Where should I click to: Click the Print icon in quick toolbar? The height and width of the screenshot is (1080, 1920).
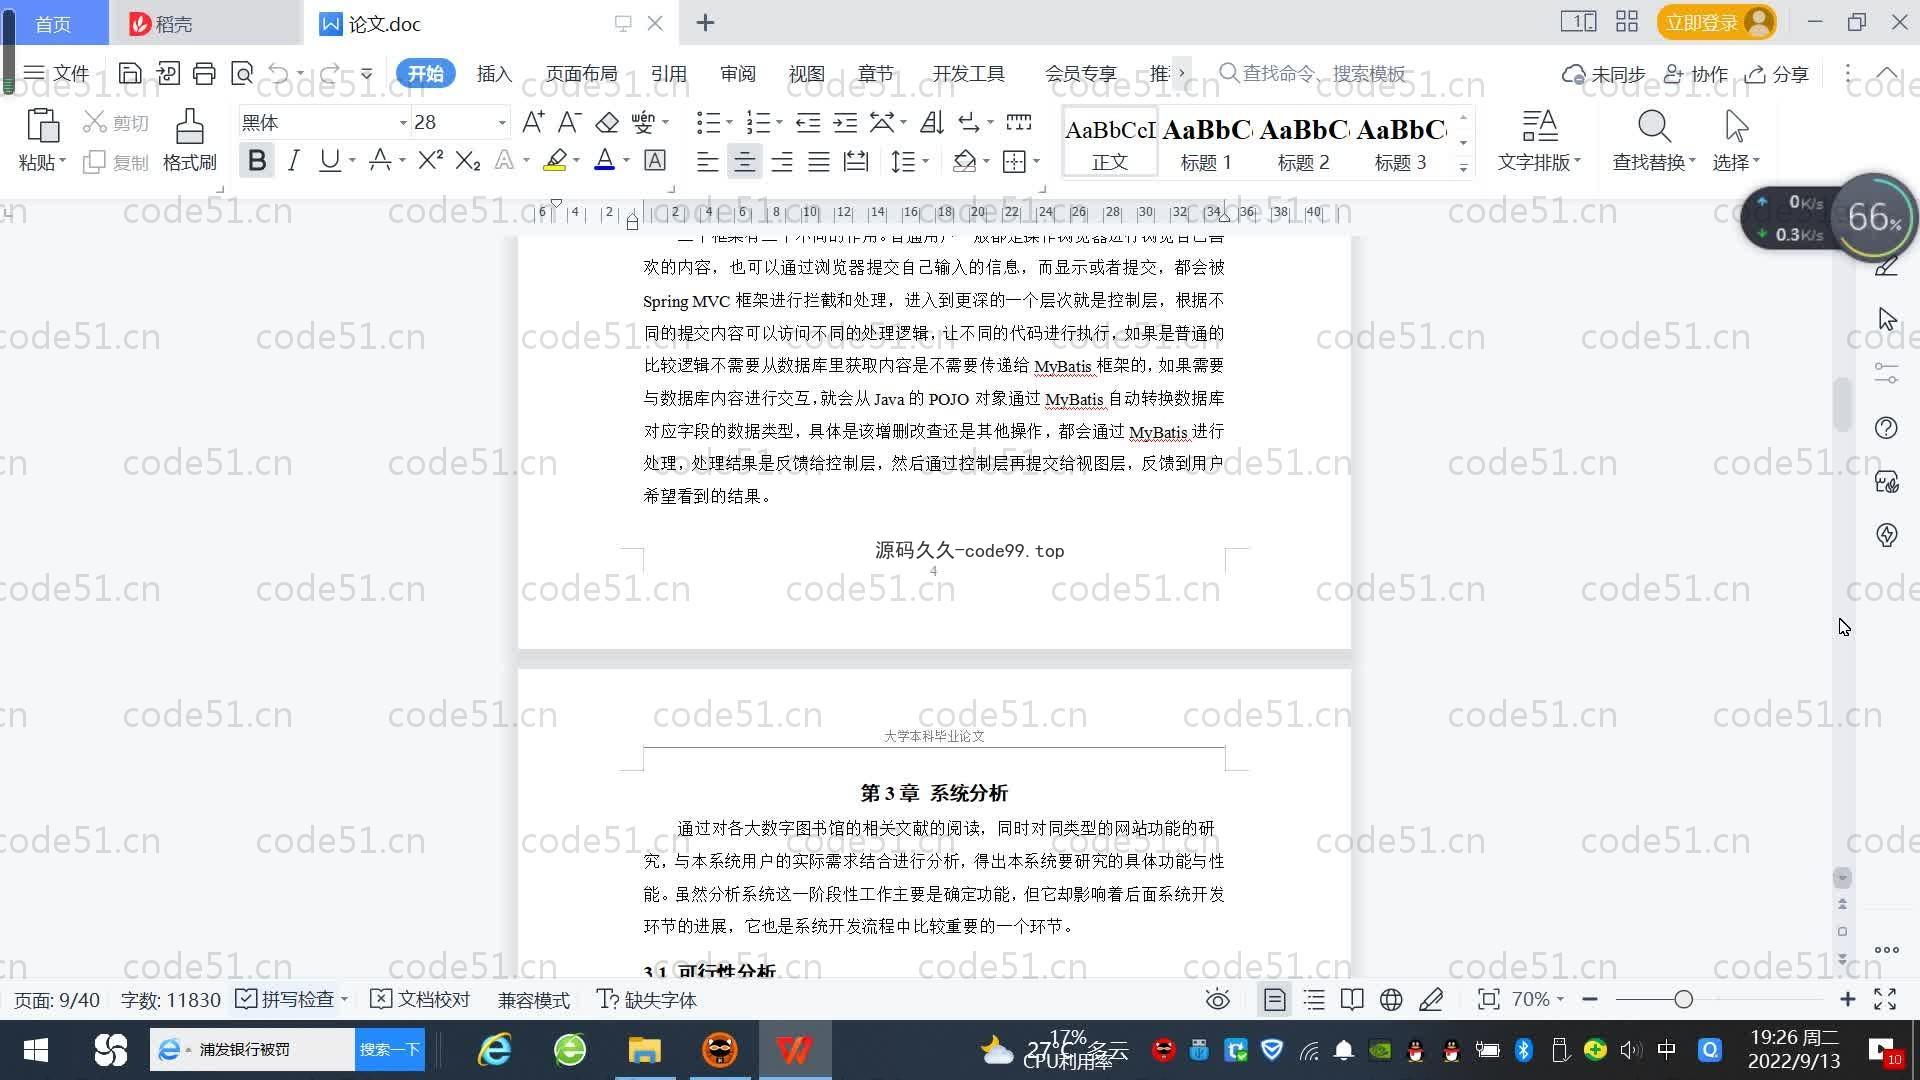pyautogui.click(x=204, y=73)
